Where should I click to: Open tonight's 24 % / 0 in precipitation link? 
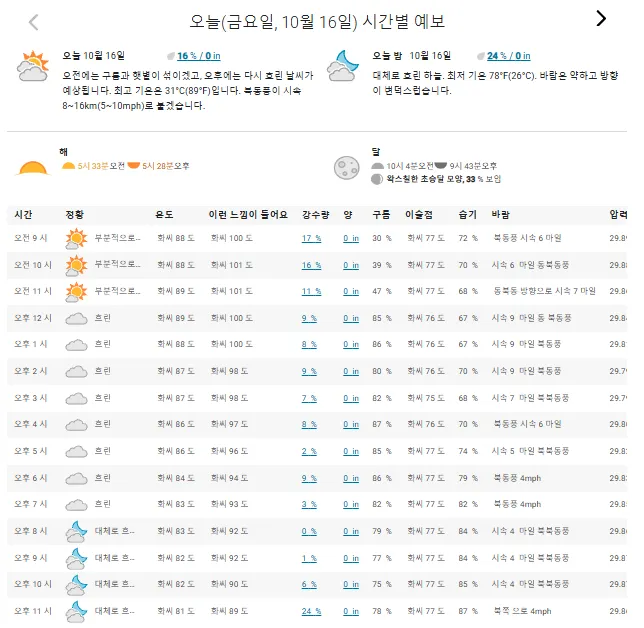(508, 56)
